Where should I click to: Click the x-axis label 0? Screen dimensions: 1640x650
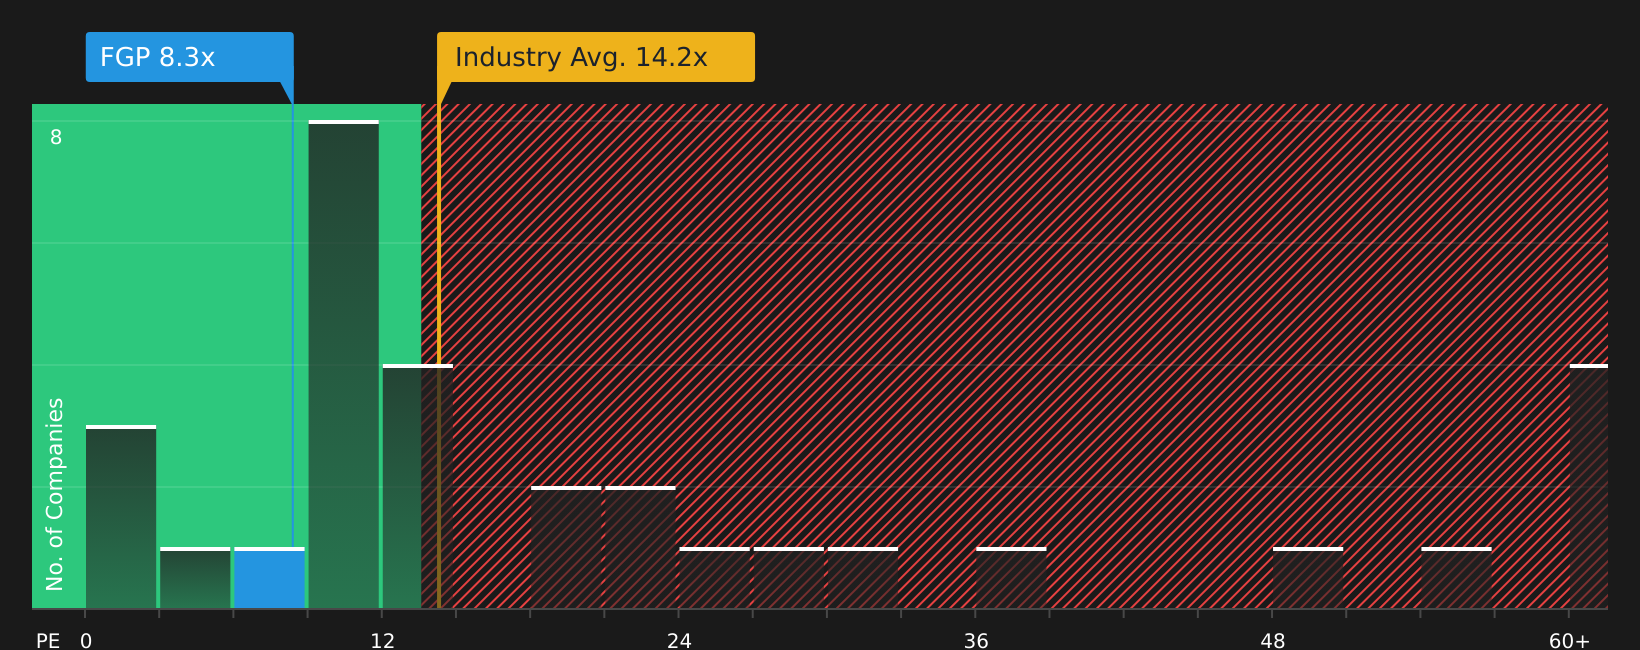pyautogui.click(x=86, y=641)
